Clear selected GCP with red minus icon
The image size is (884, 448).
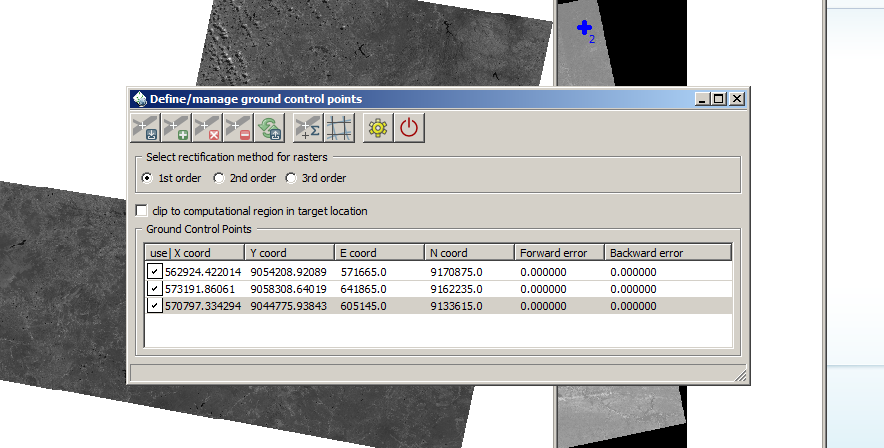pos(238,128)
